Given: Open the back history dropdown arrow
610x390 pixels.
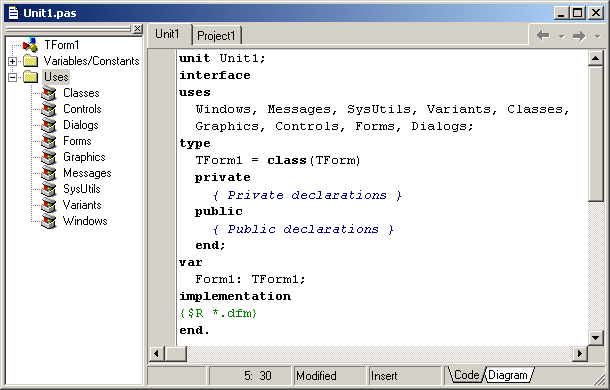Looking at the screenshot, I should (x=561, y=37).
